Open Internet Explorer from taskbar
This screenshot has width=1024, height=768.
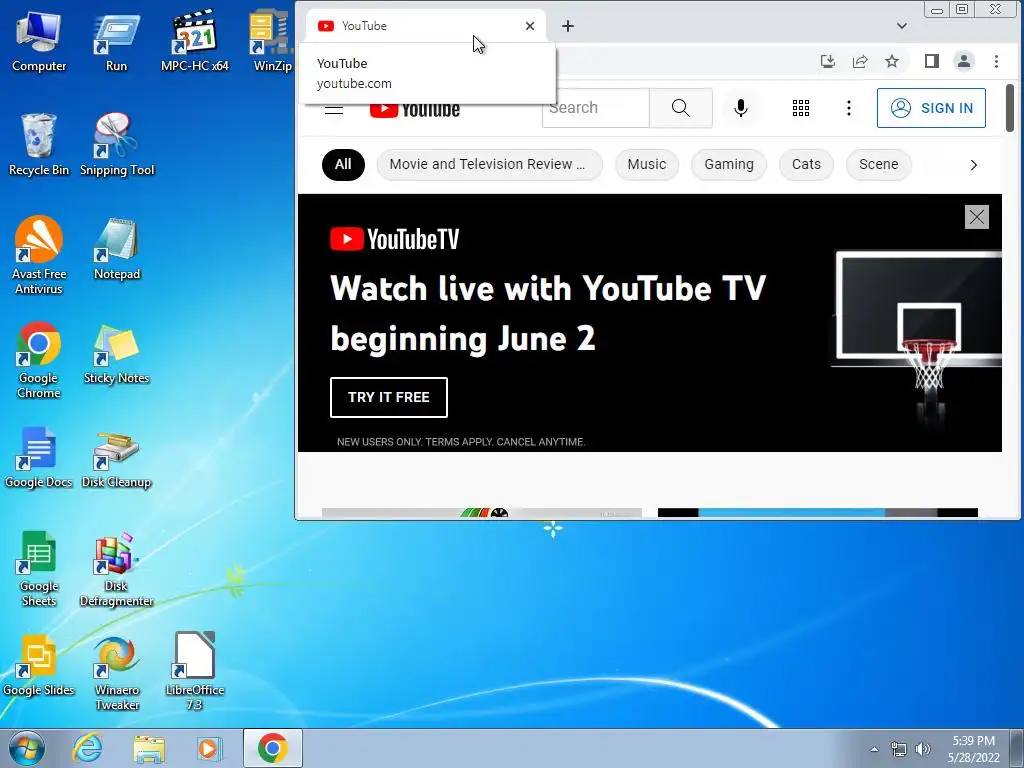(x=87, y=748)
